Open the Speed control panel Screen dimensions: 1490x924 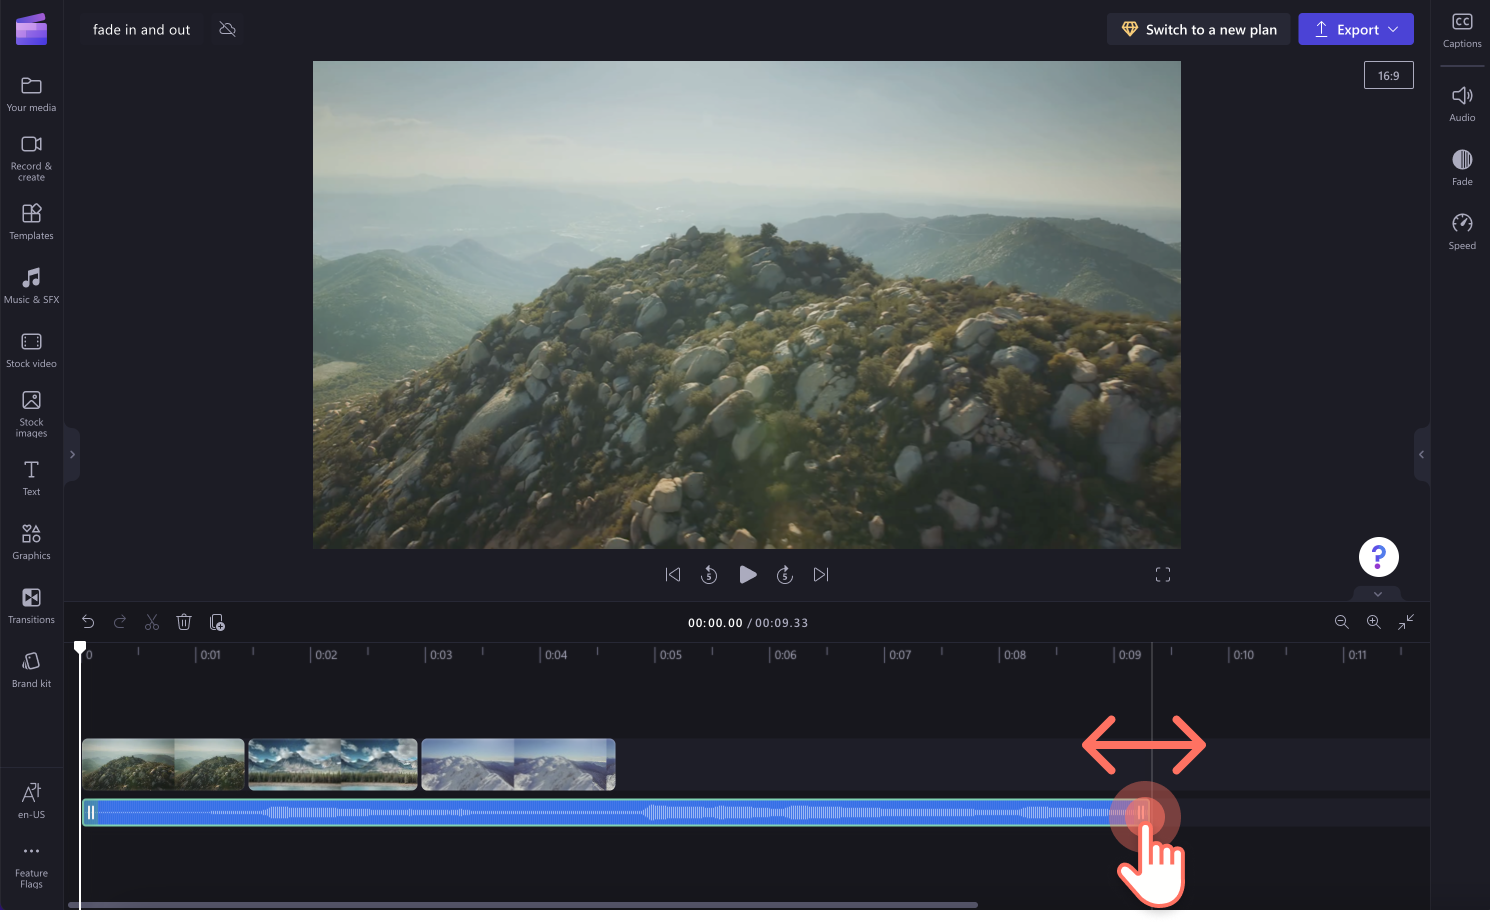[1461, 229]
